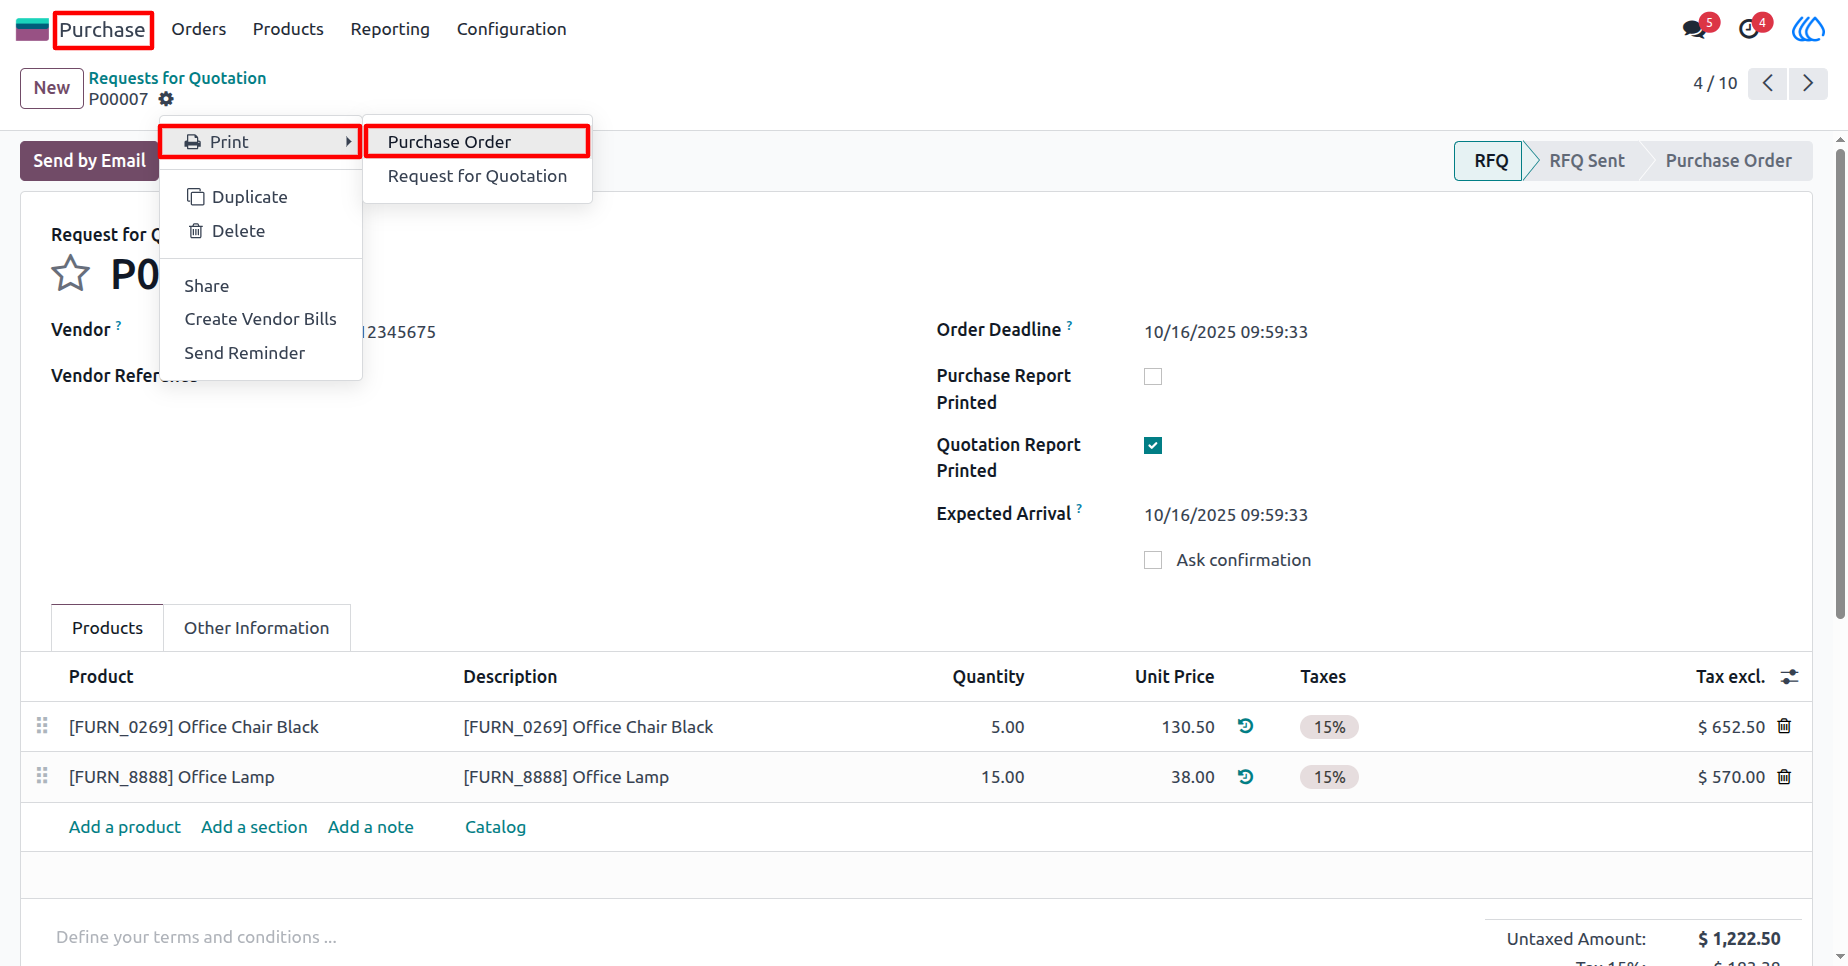Open the Reporting menu
This screenshot has height=966, width=1848.
tap(390, 29)
